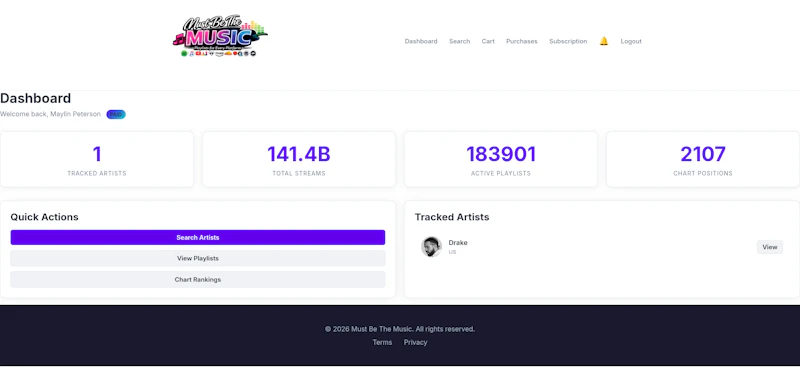This screenshot has width=800, height=378.
Task: Go to the Search nav link
Action: [459, 41]
